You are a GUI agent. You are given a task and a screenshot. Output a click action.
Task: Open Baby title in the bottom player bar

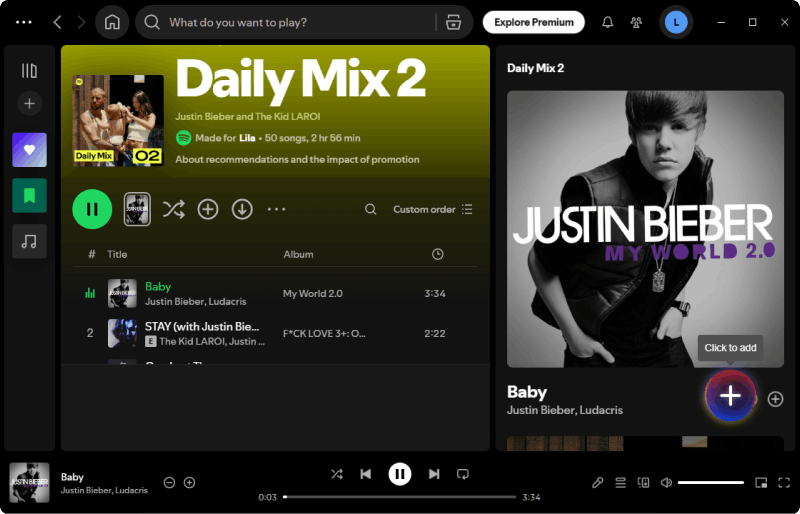coord(72,477)
